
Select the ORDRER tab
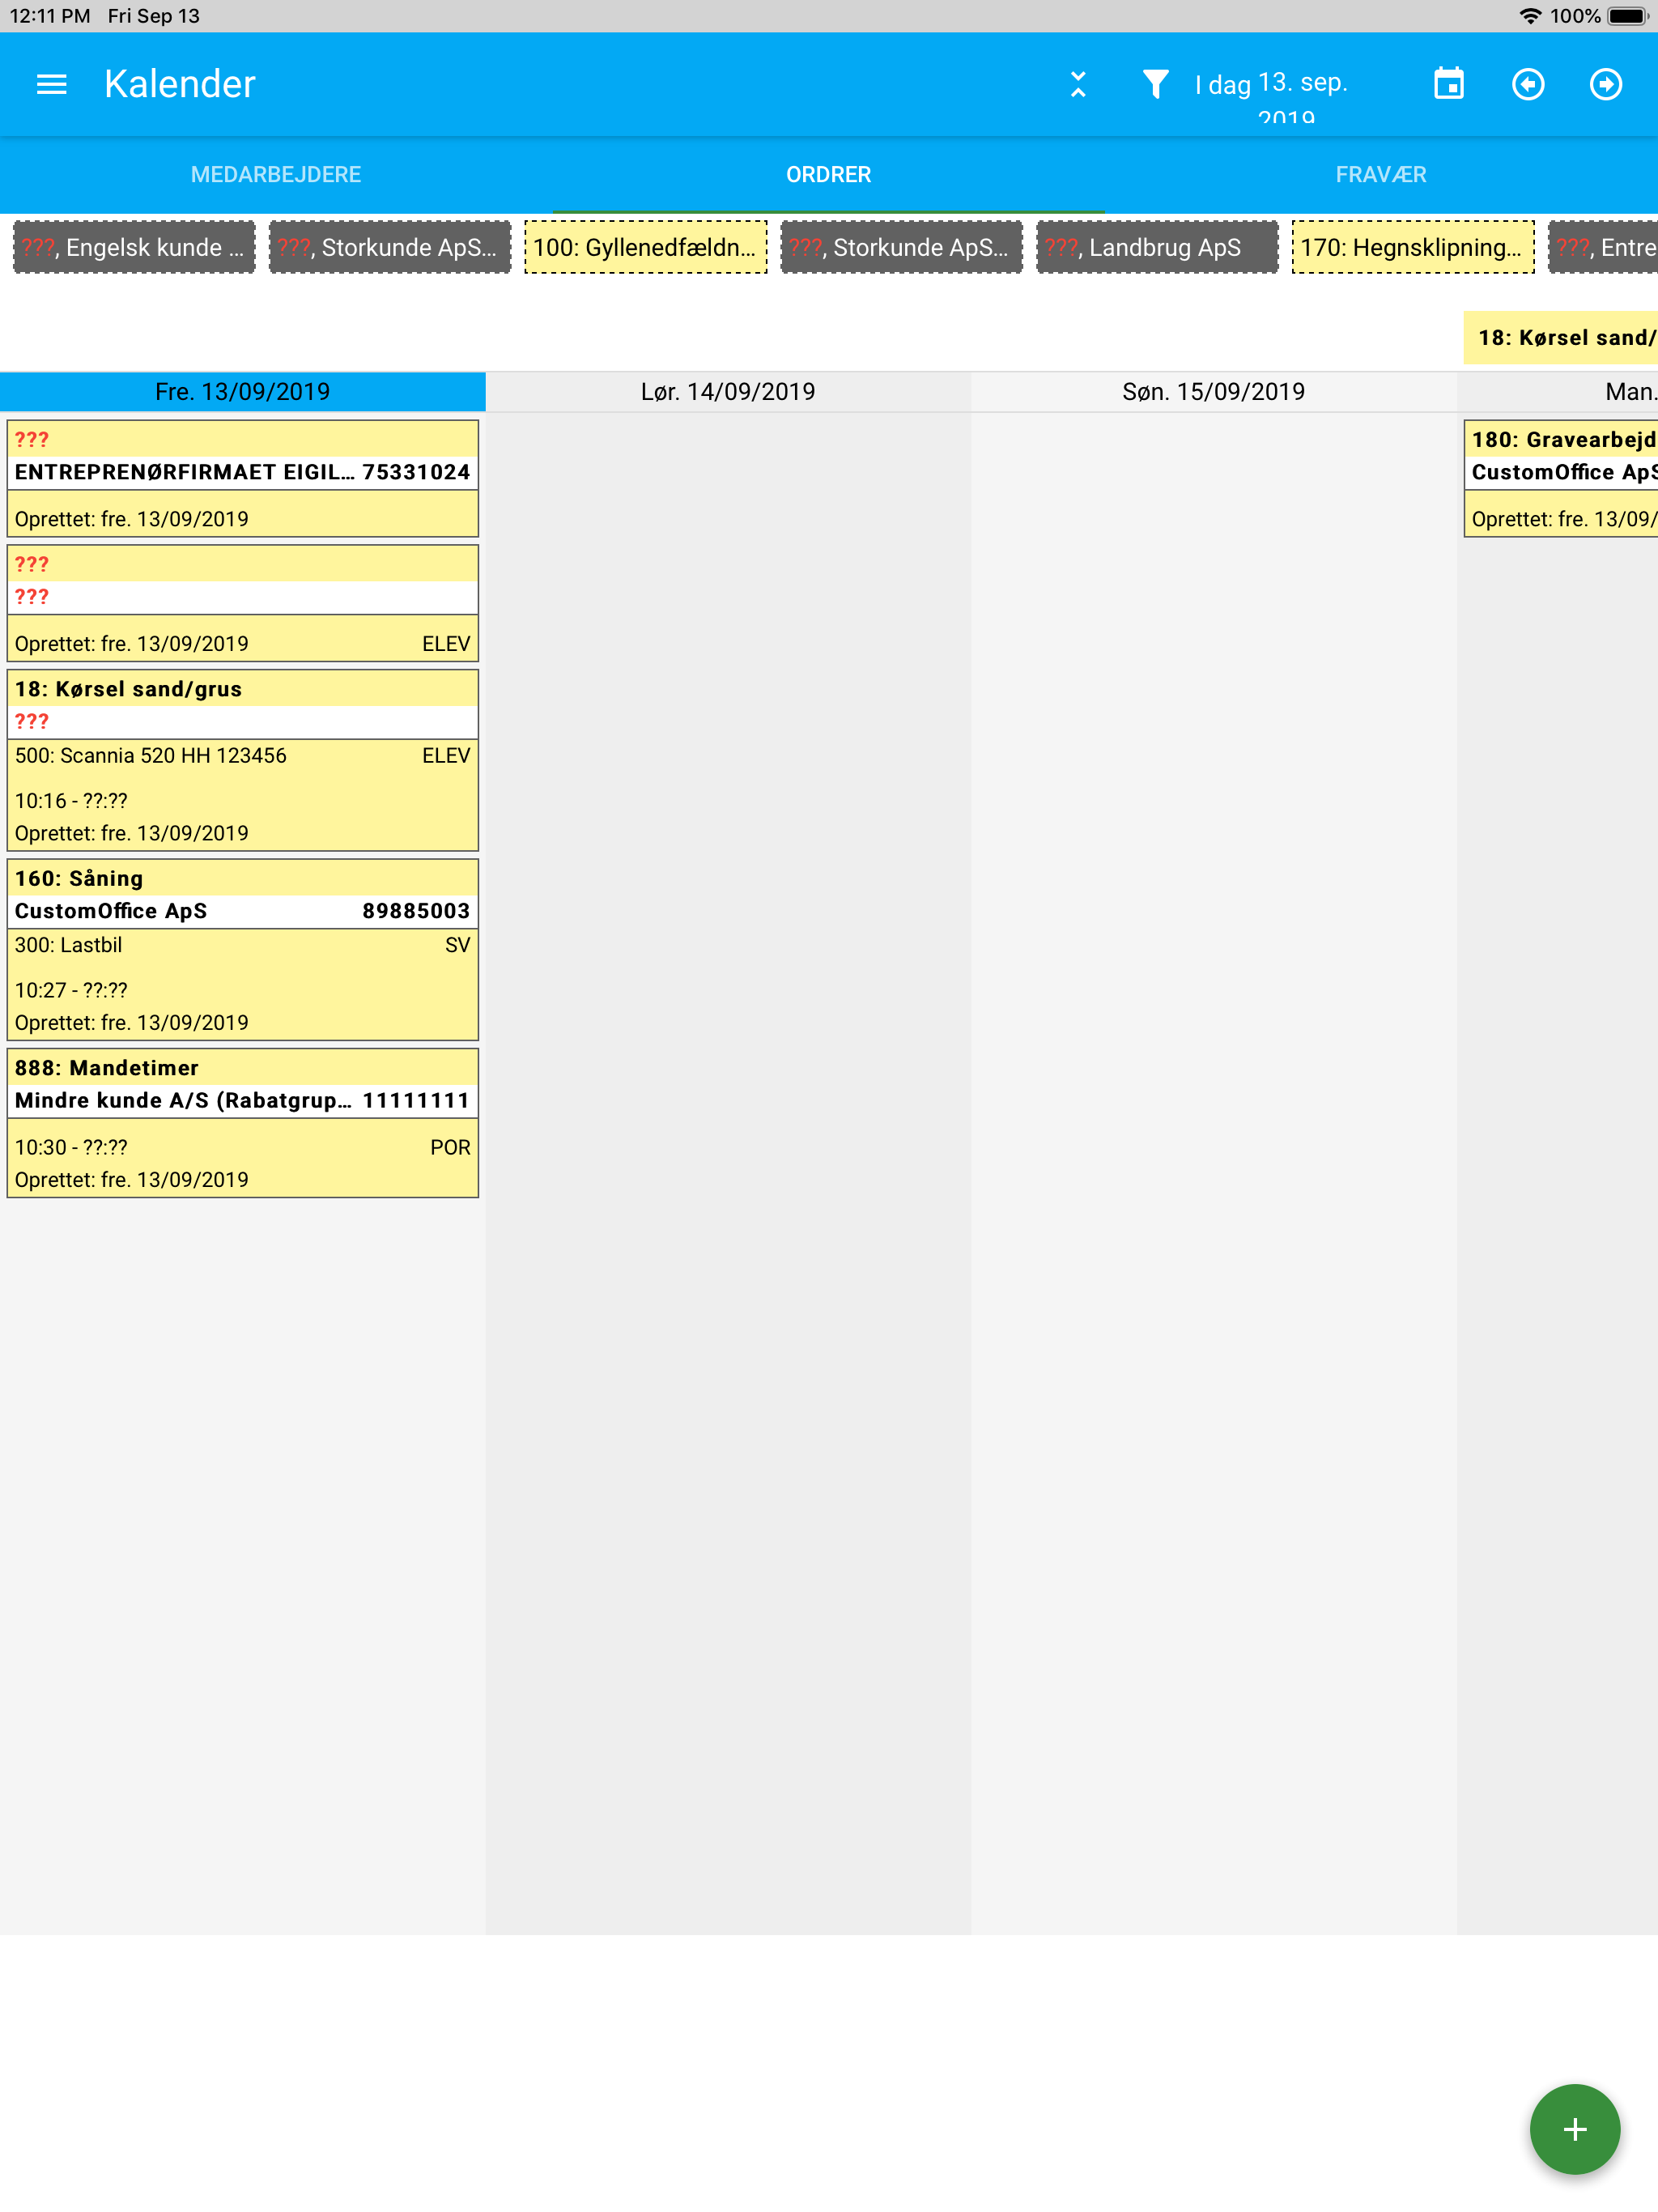coord(828,174)
